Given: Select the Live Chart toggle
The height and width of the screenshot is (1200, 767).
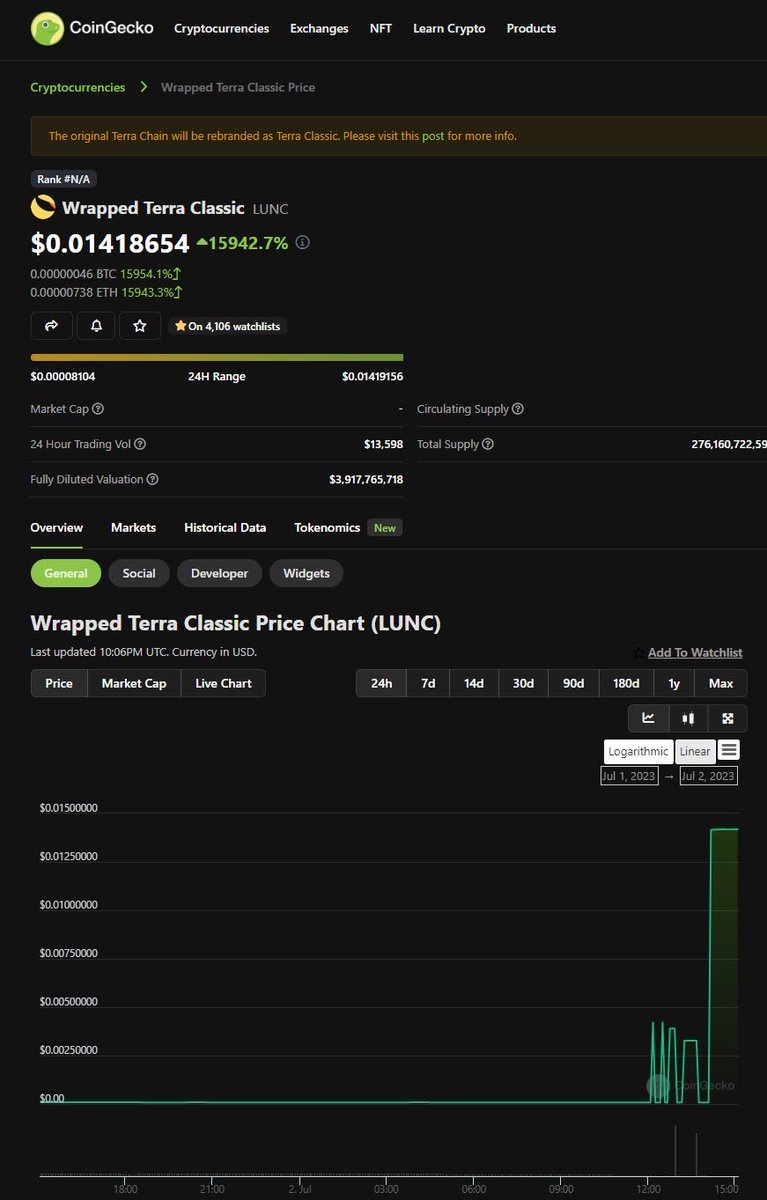Looking at the screenshot, I should pos(223,683).
